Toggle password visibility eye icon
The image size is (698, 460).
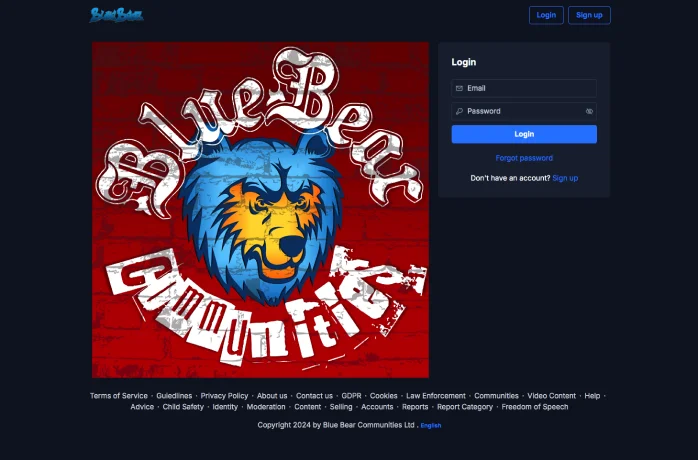click(589, 111)
